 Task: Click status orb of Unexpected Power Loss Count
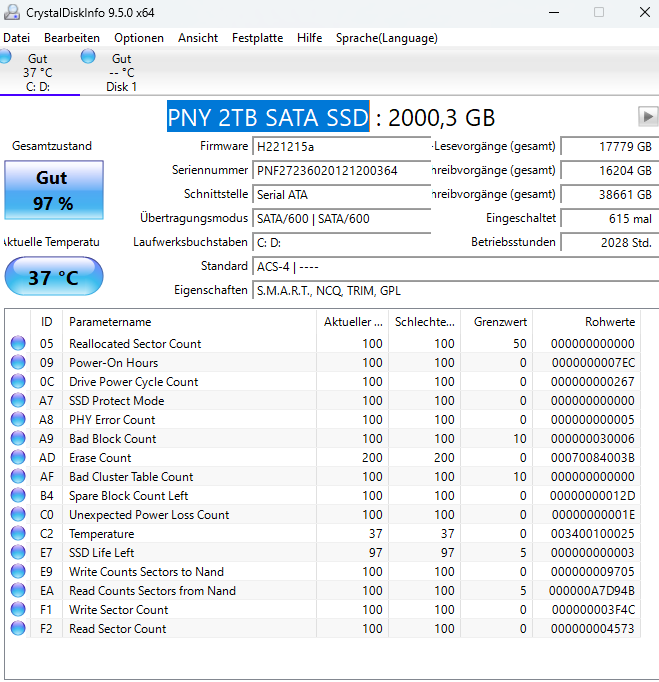point(18,514)
